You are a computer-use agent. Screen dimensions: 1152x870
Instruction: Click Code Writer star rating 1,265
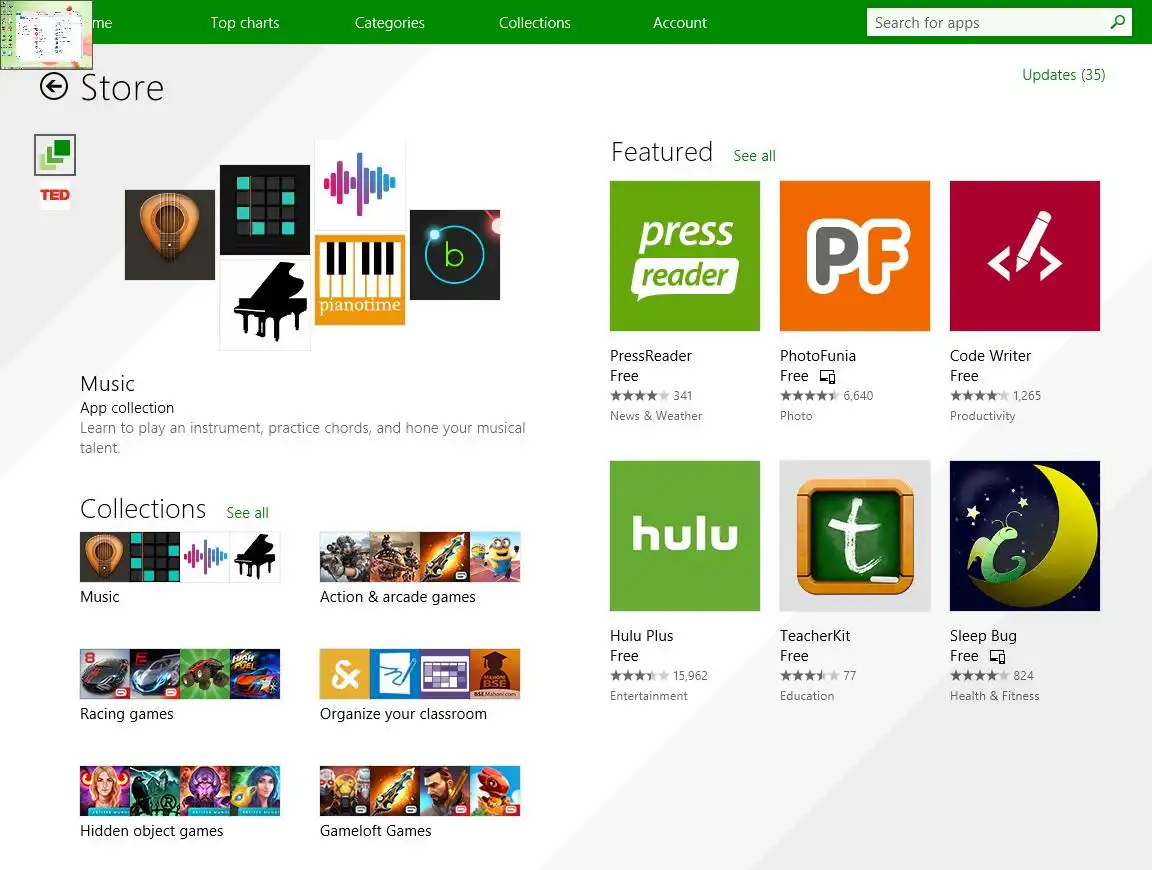click(x=996, y=395)
